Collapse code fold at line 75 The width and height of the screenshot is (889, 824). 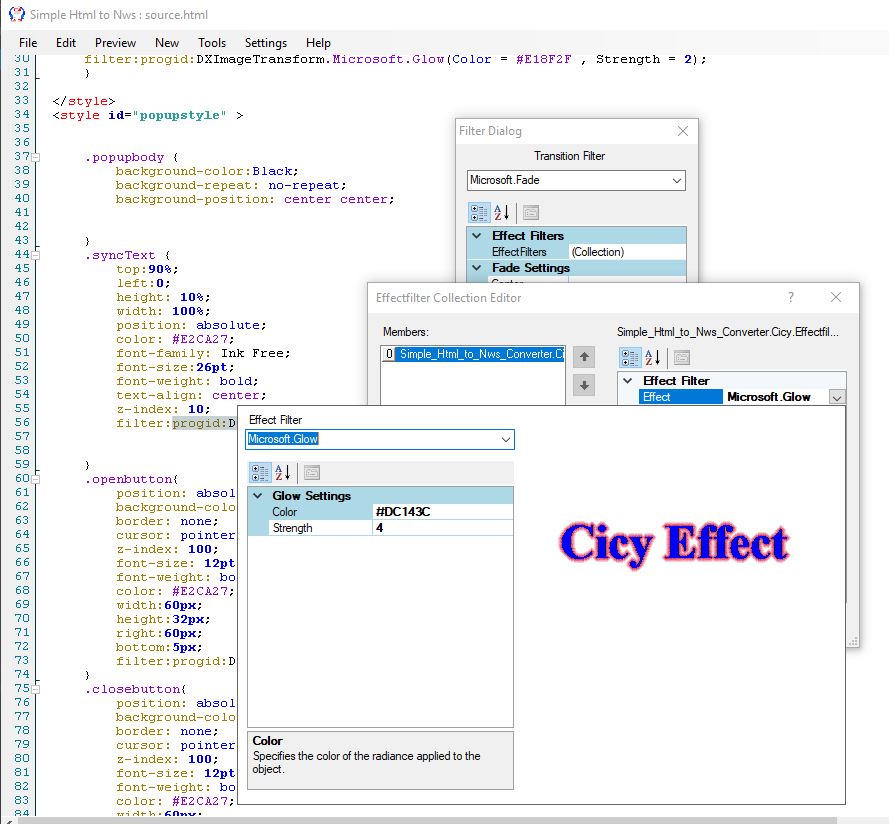click(x=36, y=689)
